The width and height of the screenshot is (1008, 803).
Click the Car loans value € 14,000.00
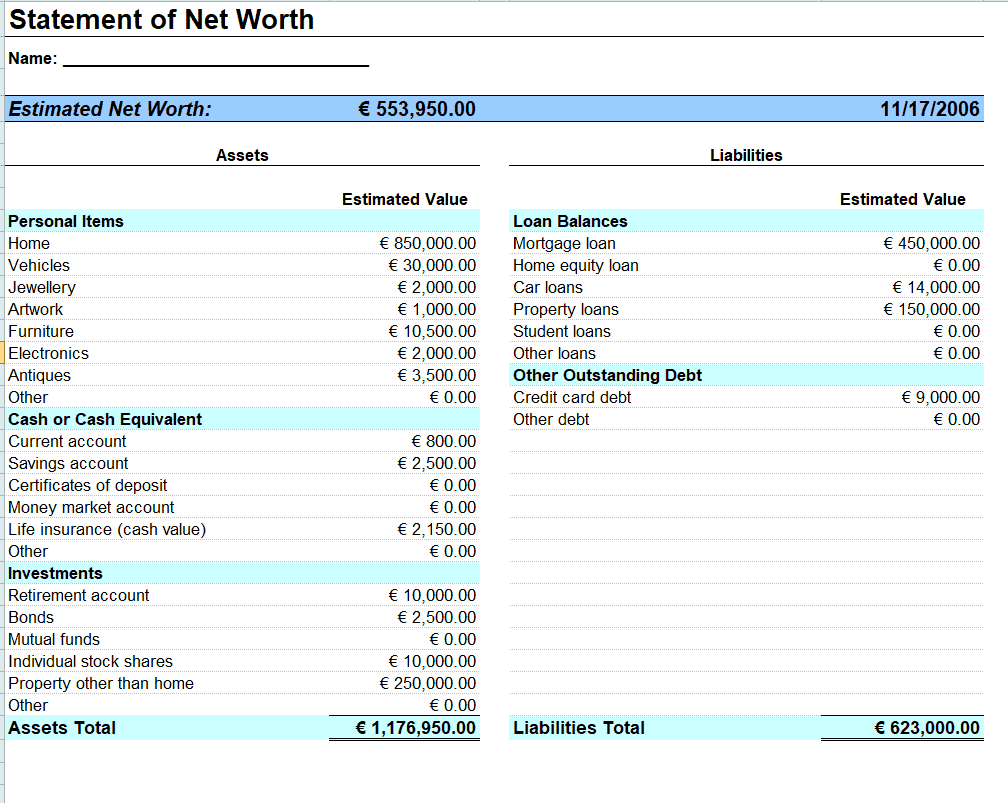[936, 287]
